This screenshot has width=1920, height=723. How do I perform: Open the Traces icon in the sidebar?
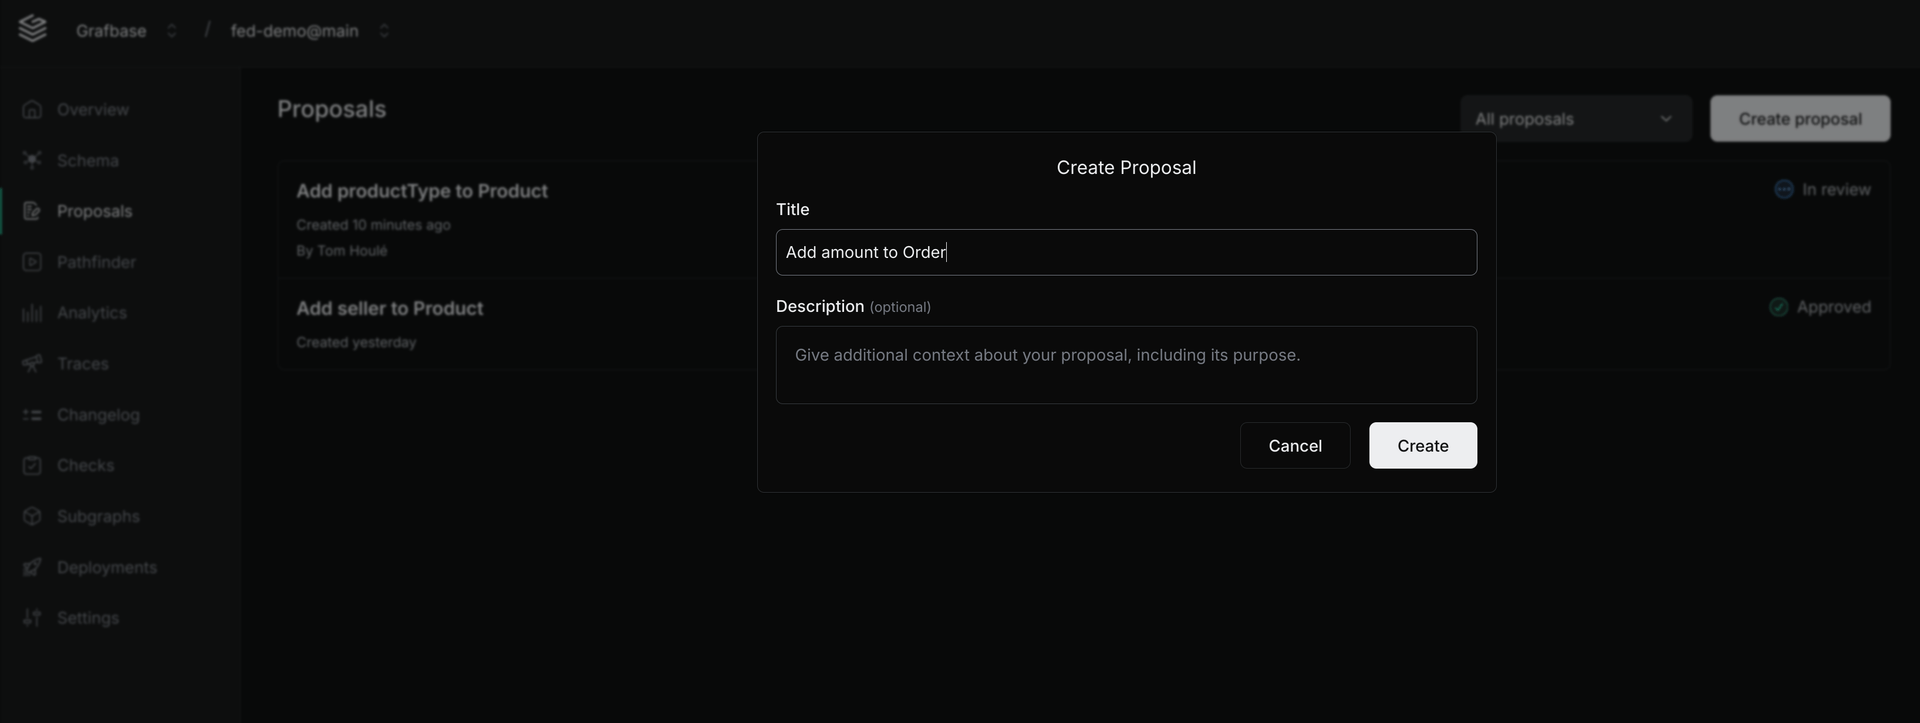[x=32, y=364]
